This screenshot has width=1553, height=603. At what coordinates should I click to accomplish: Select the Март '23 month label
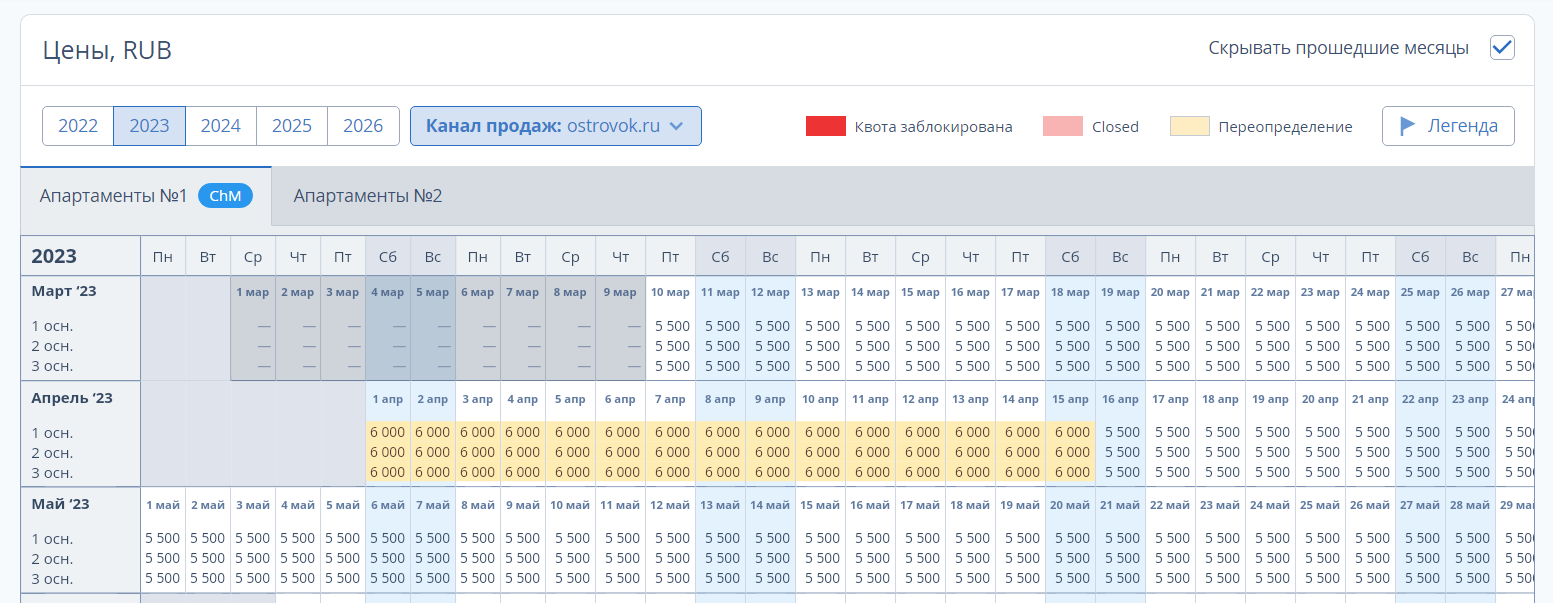[x=63, y=291]
